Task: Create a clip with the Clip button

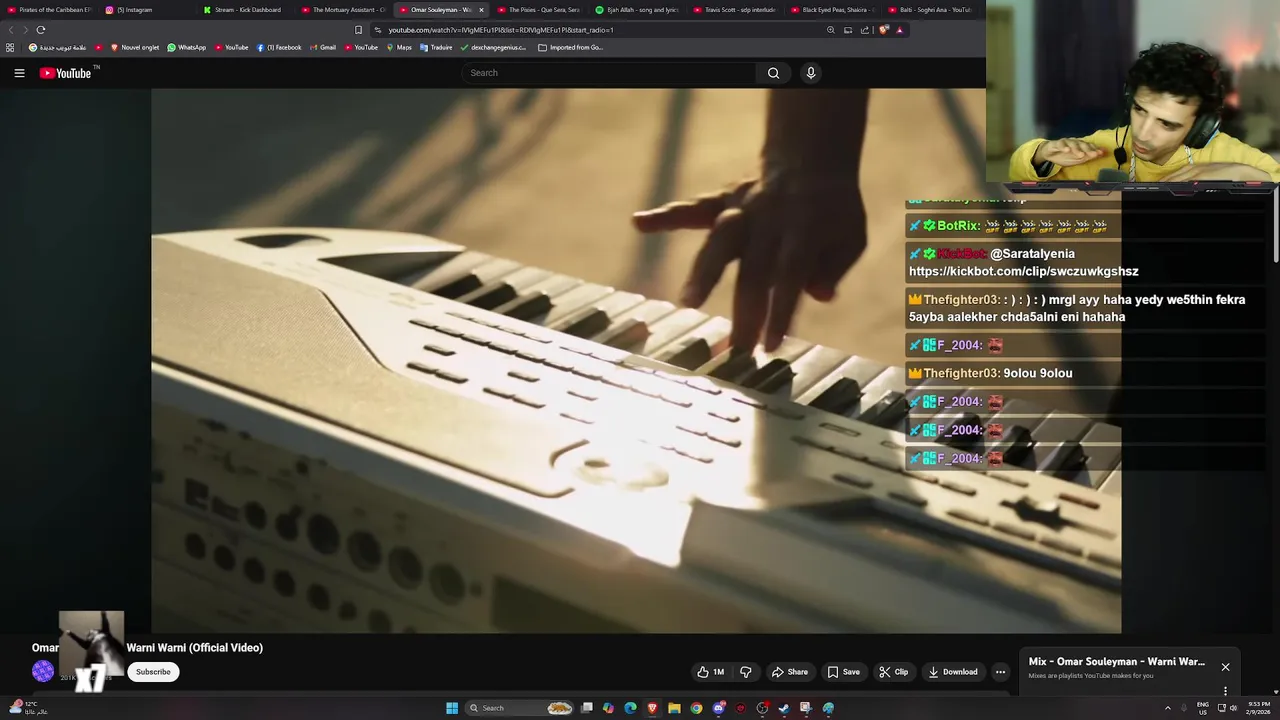Action: (894, 672)
